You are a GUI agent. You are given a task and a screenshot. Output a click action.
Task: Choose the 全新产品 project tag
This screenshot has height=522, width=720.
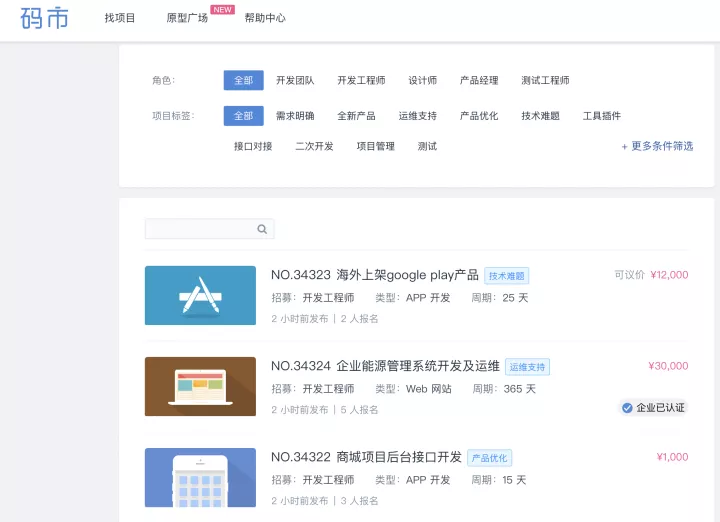[x=356, y=116]
